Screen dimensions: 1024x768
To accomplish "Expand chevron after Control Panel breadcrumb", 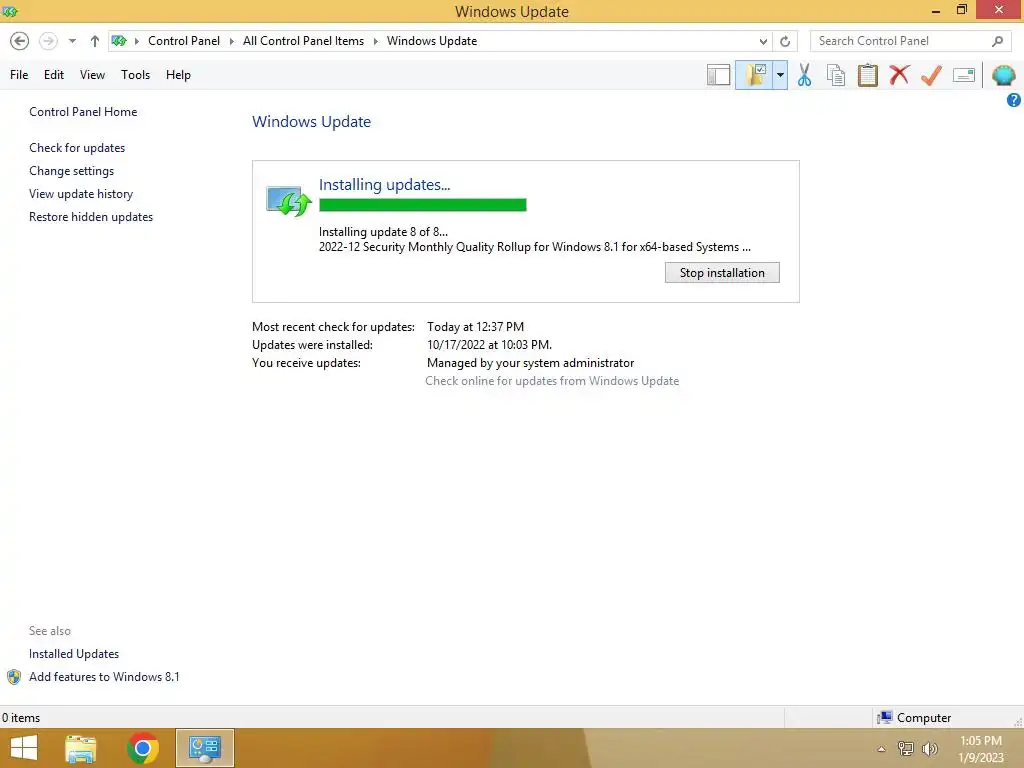I will 231,41.
